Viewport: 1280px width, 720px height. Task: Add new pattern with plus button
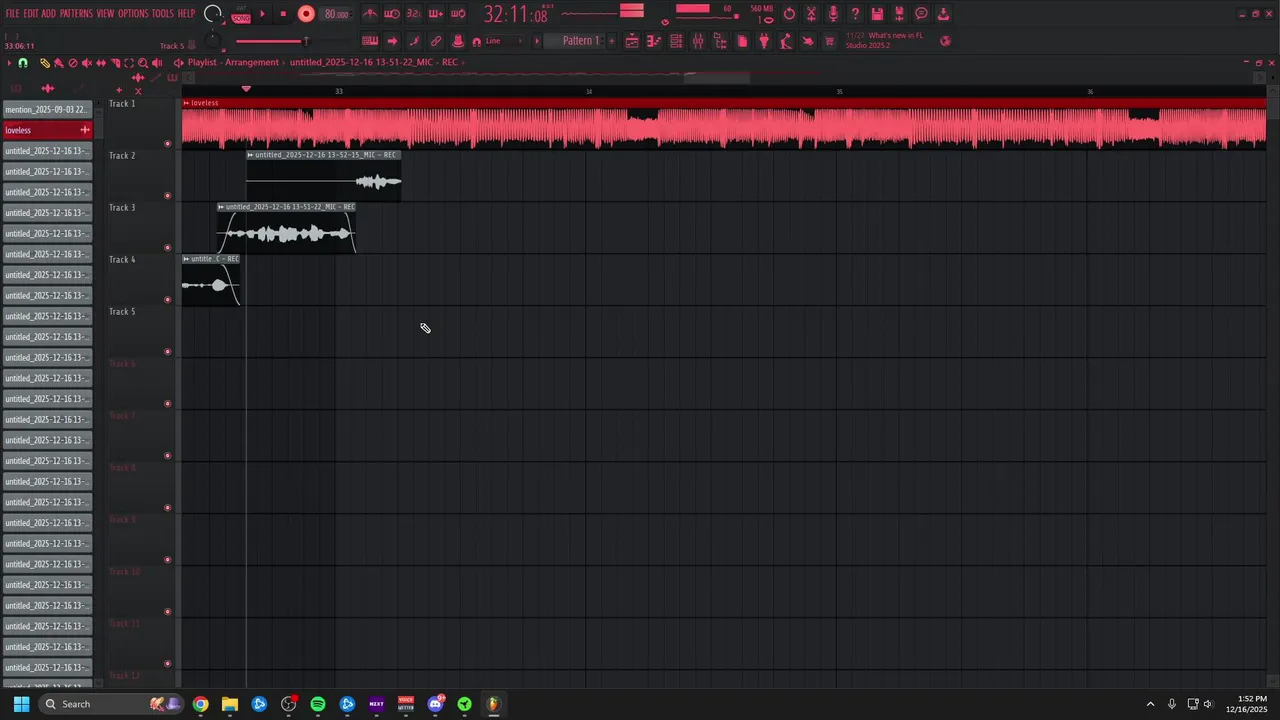[x=611, y=41]
